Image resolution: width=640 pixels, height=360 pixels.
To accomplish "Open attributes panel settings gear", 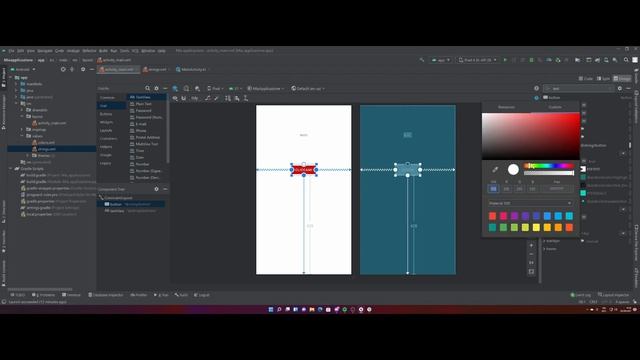I will tap(620, 88).
